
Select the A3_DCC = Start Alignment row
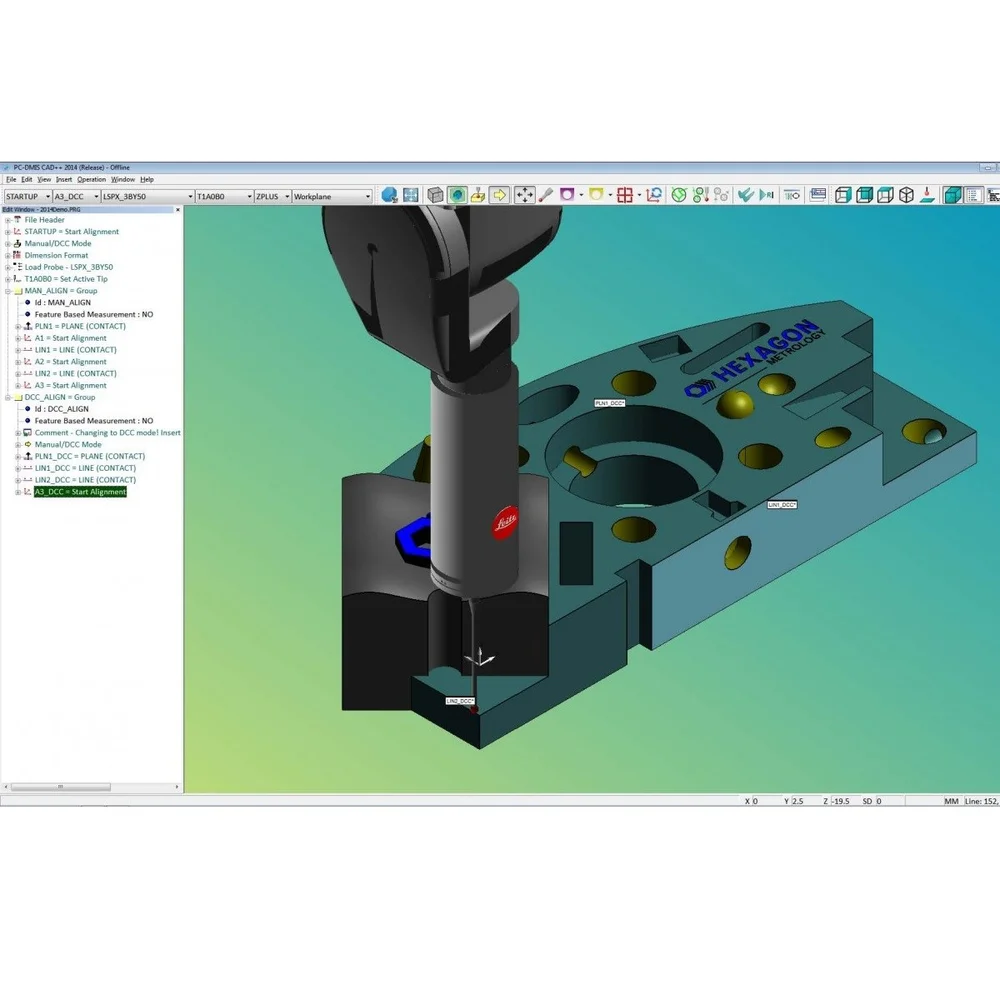[x=80, y=492]
